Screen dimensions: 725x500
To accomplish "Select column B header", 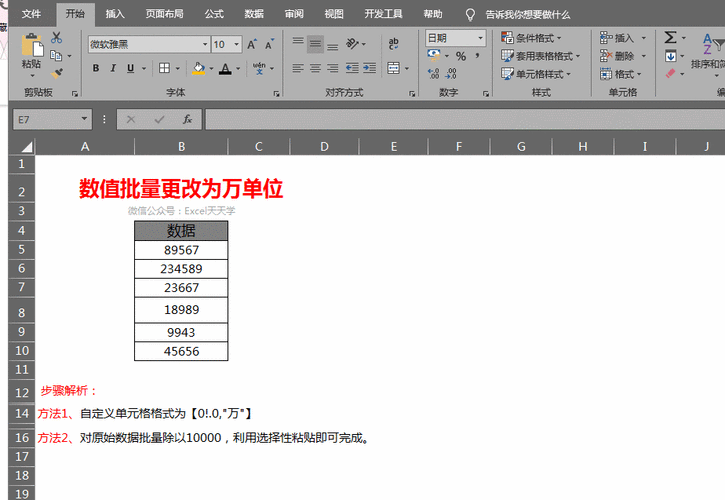I will pyautogui.click(x=181, y=147).
